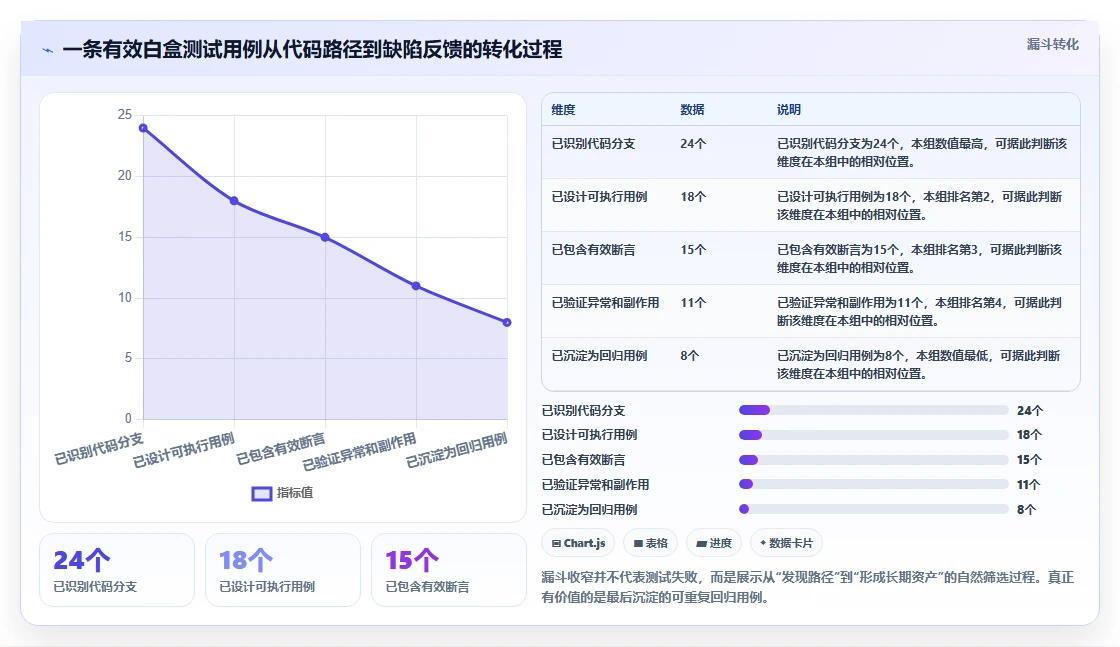The height and width of the screenshot is (647, 1120).
Task: Click the 说明 table column header
Action: 789,110
